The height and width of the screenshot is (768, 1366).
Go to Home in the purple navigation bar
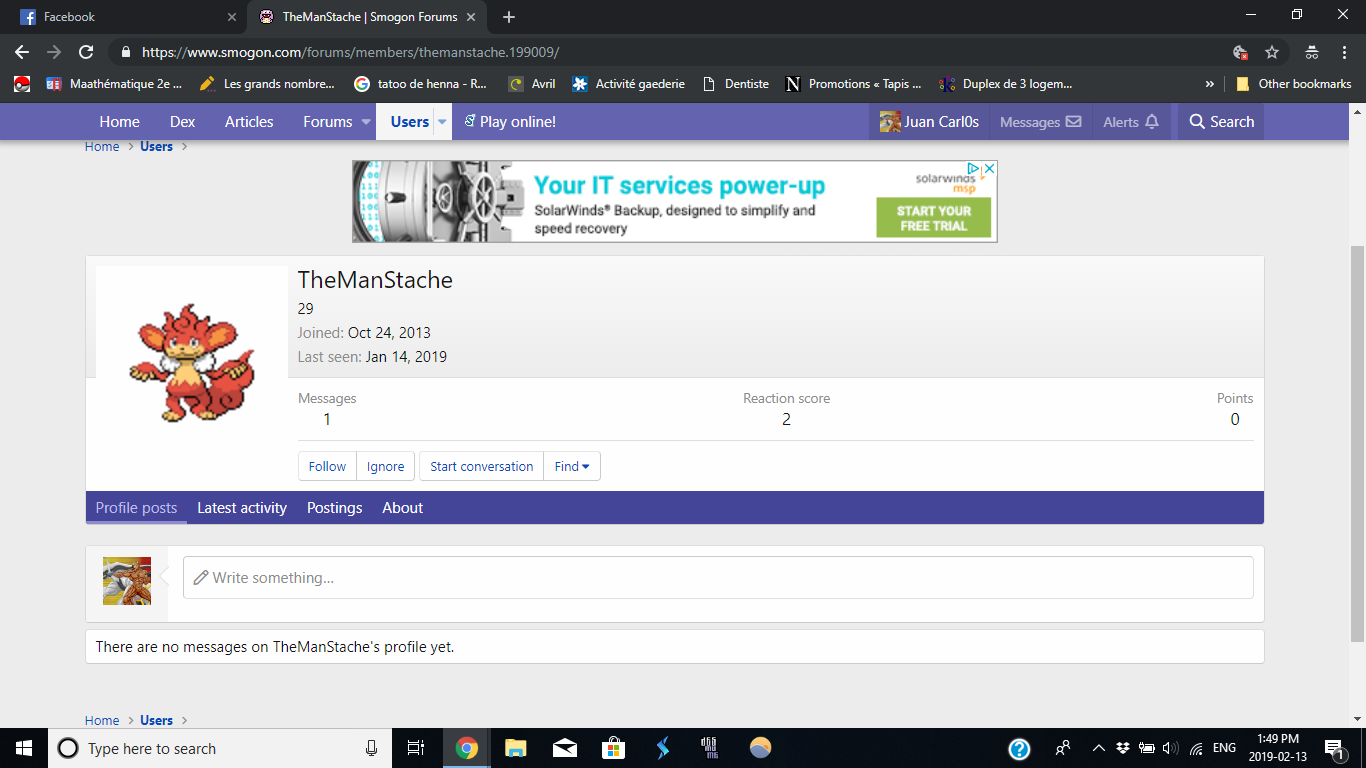pyautogui.click(x=119, y=122)
